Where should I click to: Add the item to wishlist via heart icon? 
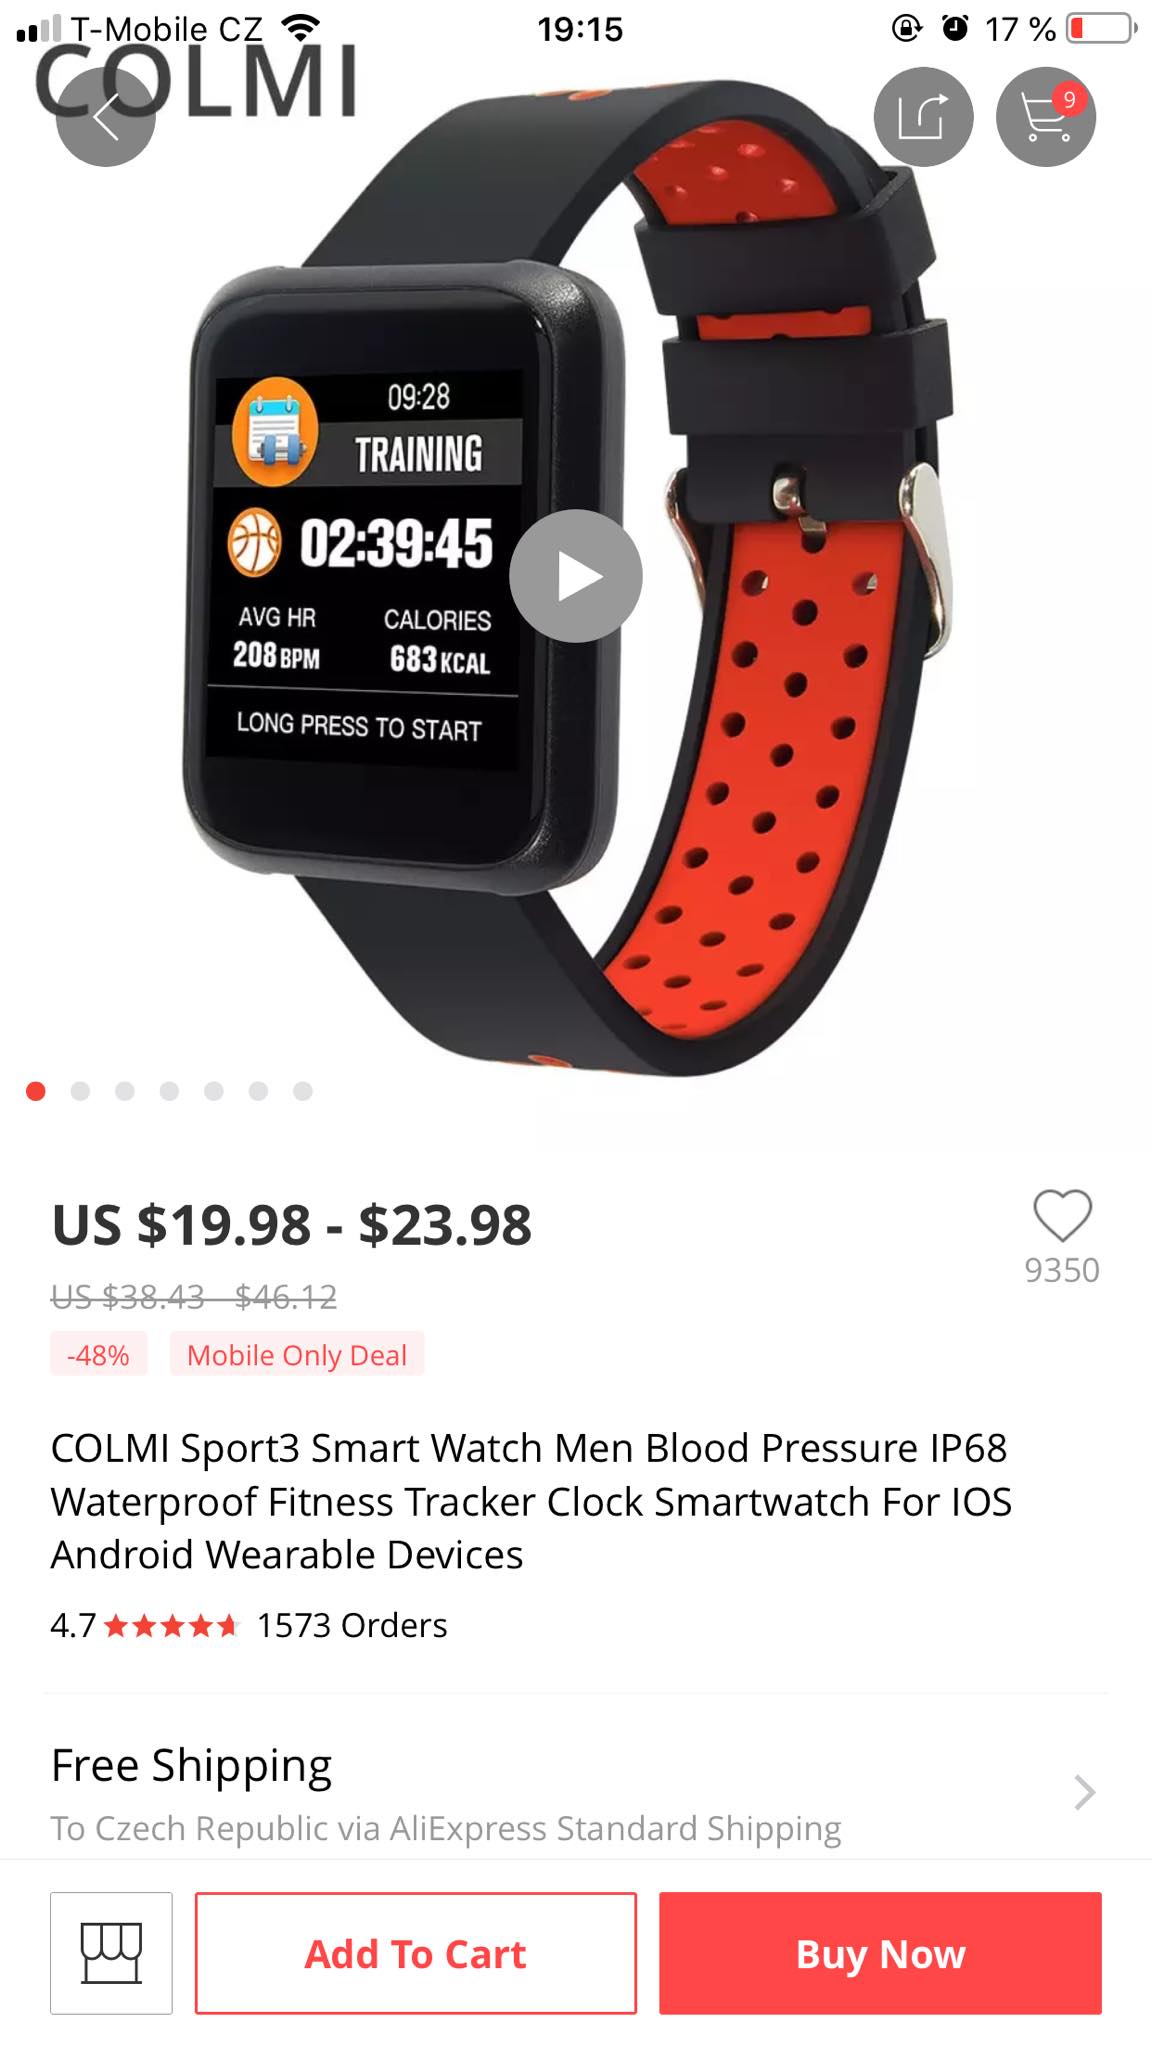coord(1062,1216)
